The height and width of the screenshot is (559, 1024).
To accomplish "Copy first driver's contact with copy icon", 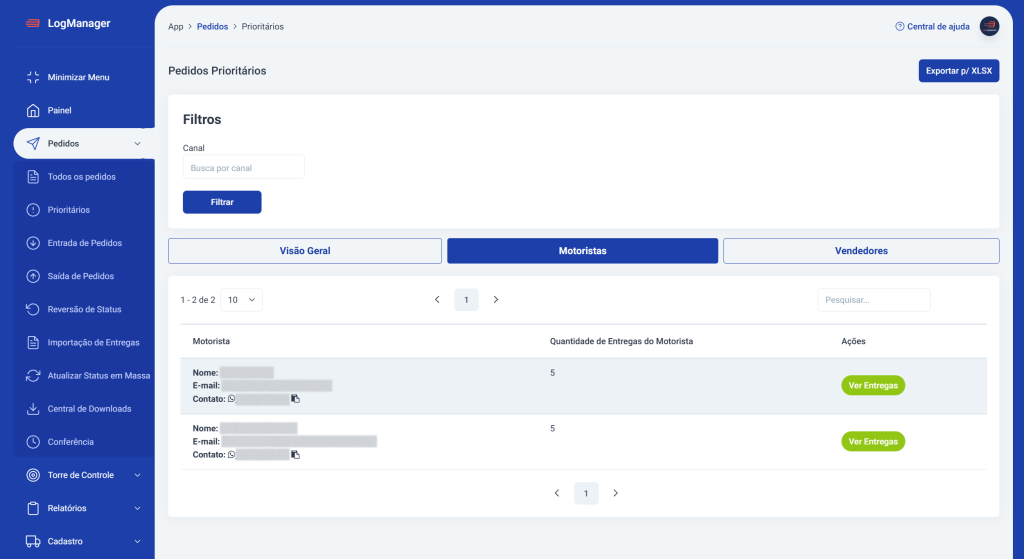I will (295, 399).
